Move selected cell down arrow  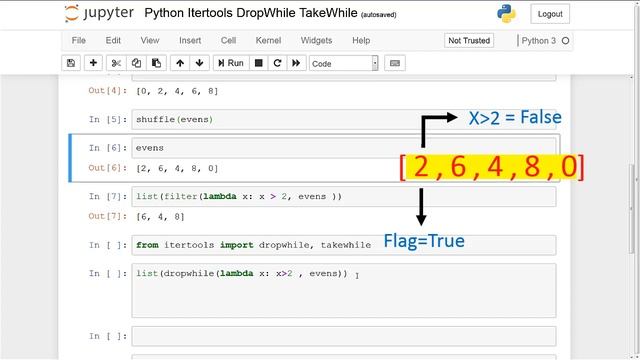200,63
